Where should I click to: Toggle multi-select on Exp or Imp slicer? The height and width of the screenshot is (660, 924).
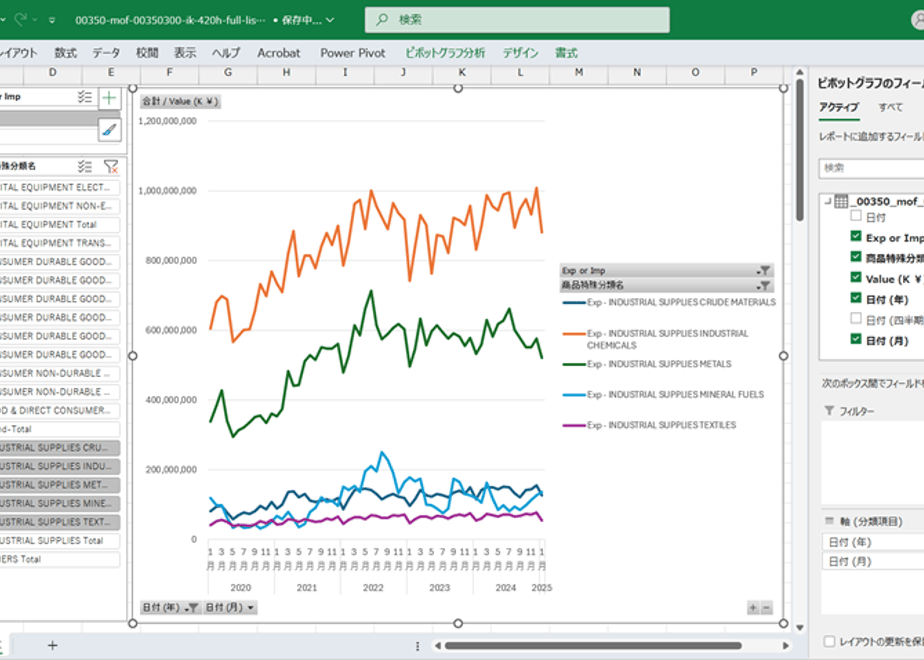pos(85,97)
